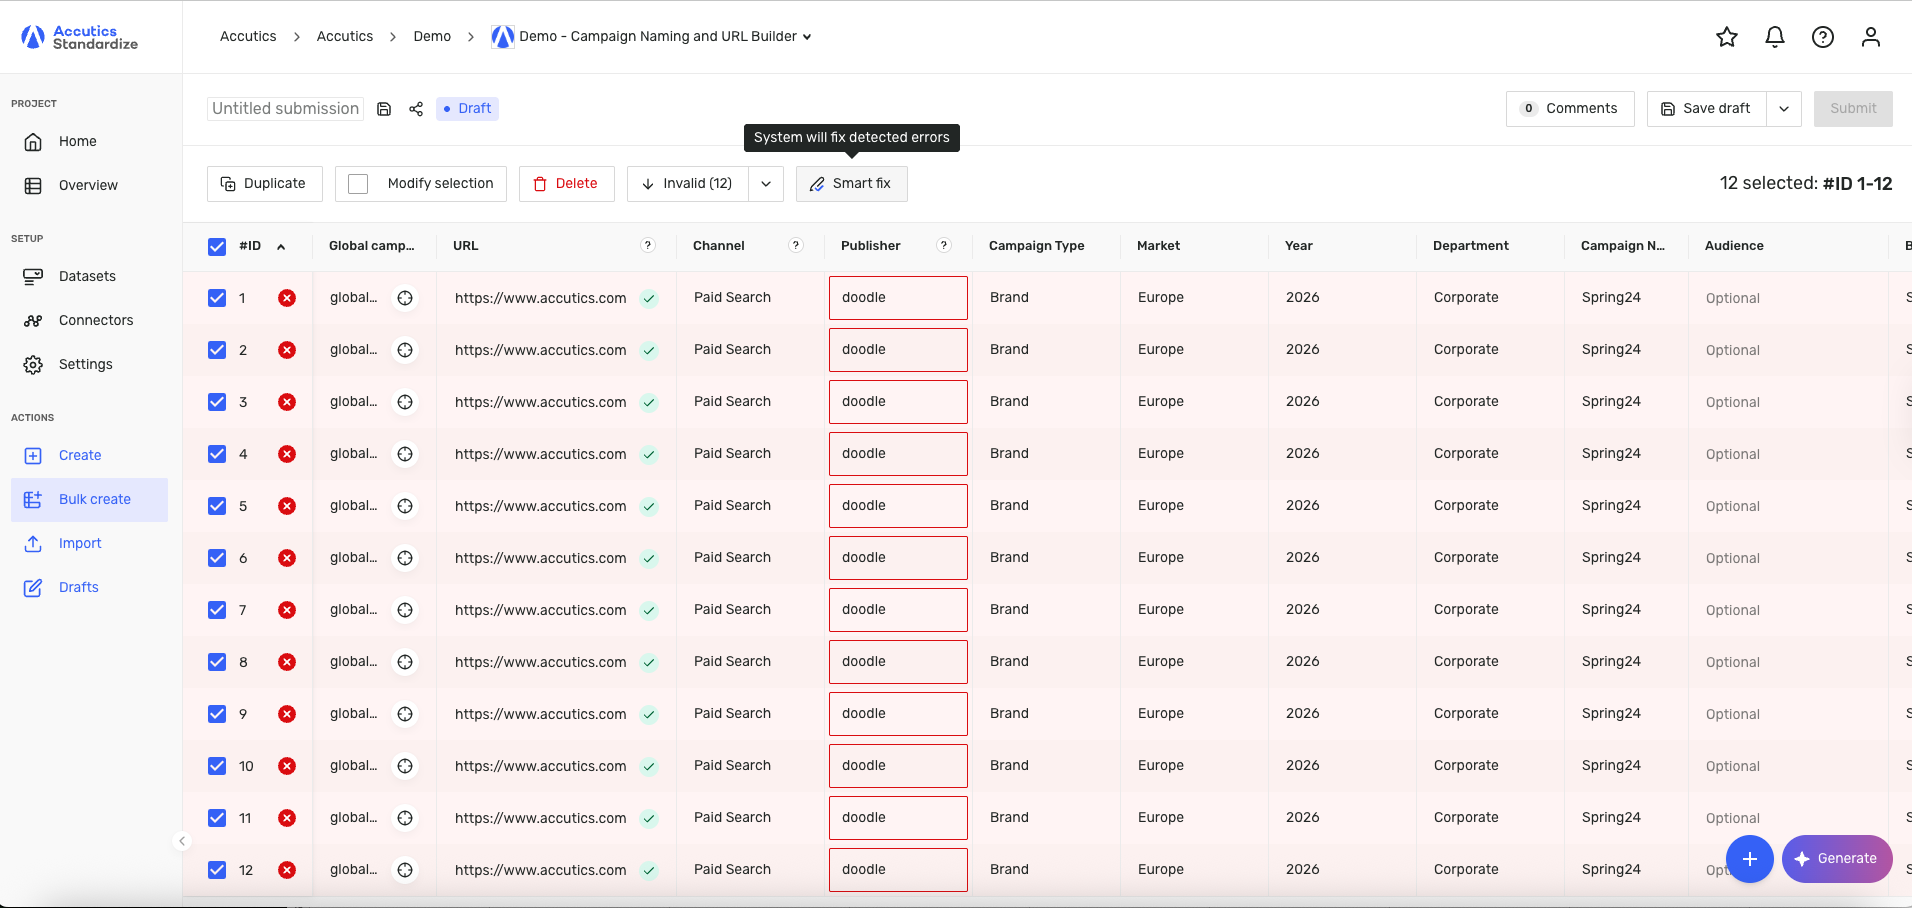Expand the Demo project title dropdown
Viewport: 1912px width, 908px height.
[807, 37]
